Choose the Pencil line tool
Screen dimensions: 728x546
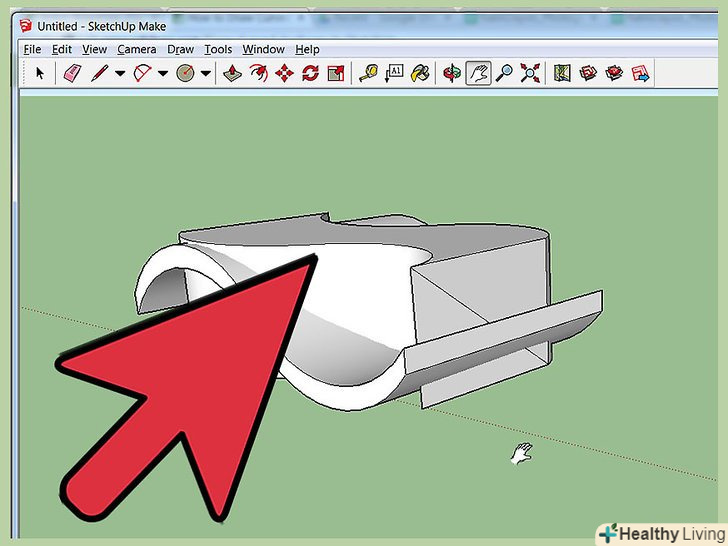99,73
